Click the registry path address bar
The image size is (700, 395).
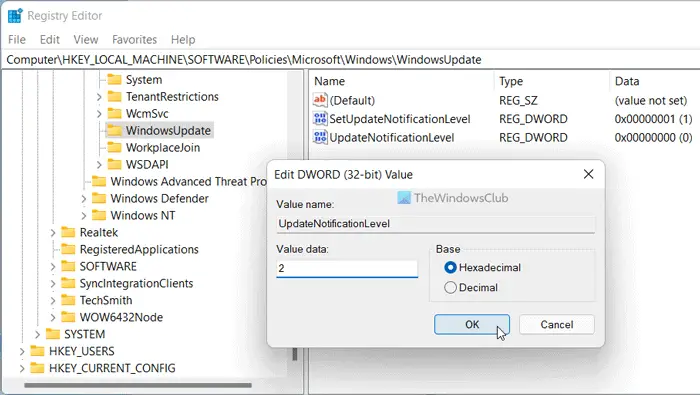pyautogui.click(x=350, y=60)
